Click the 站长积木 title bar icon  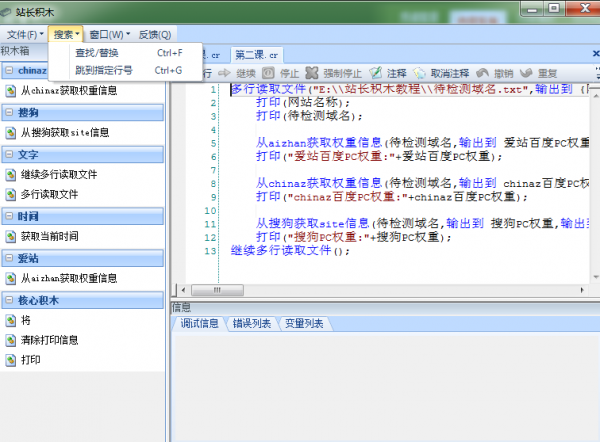[5, 12]
